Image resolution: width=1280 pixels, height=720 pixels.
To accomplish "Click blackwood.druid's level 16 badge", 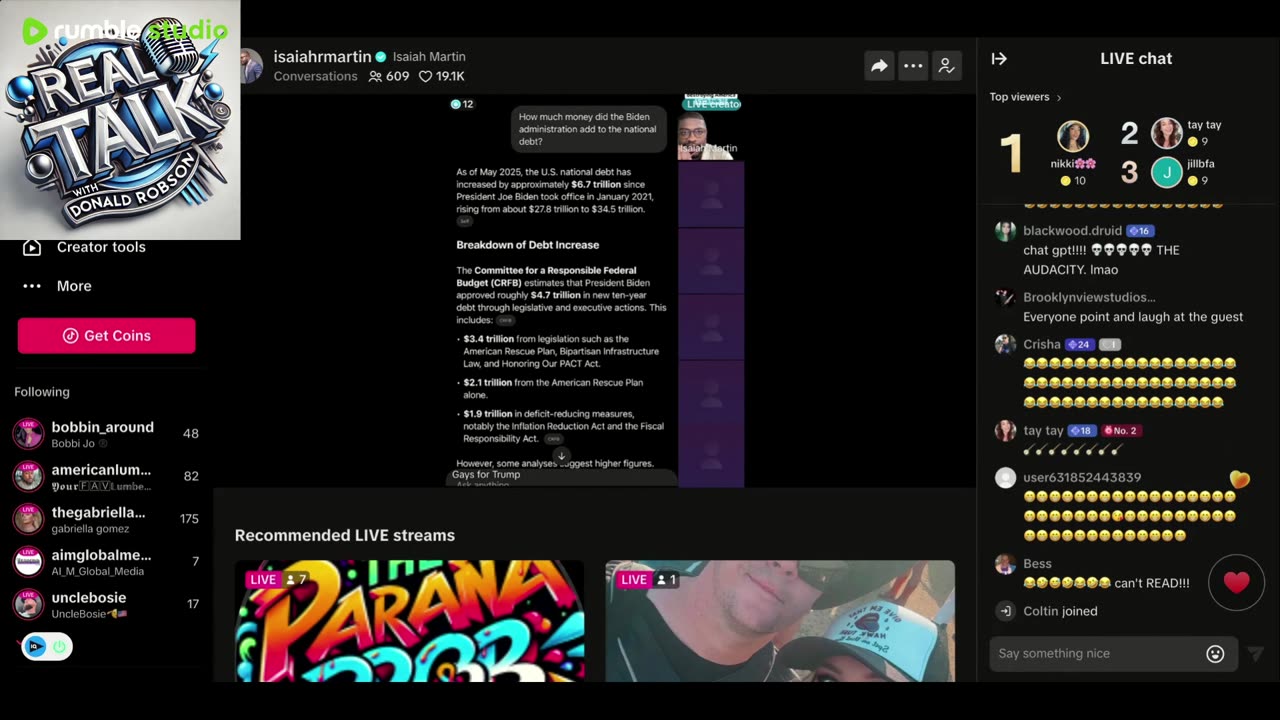I will point(1140,231).
